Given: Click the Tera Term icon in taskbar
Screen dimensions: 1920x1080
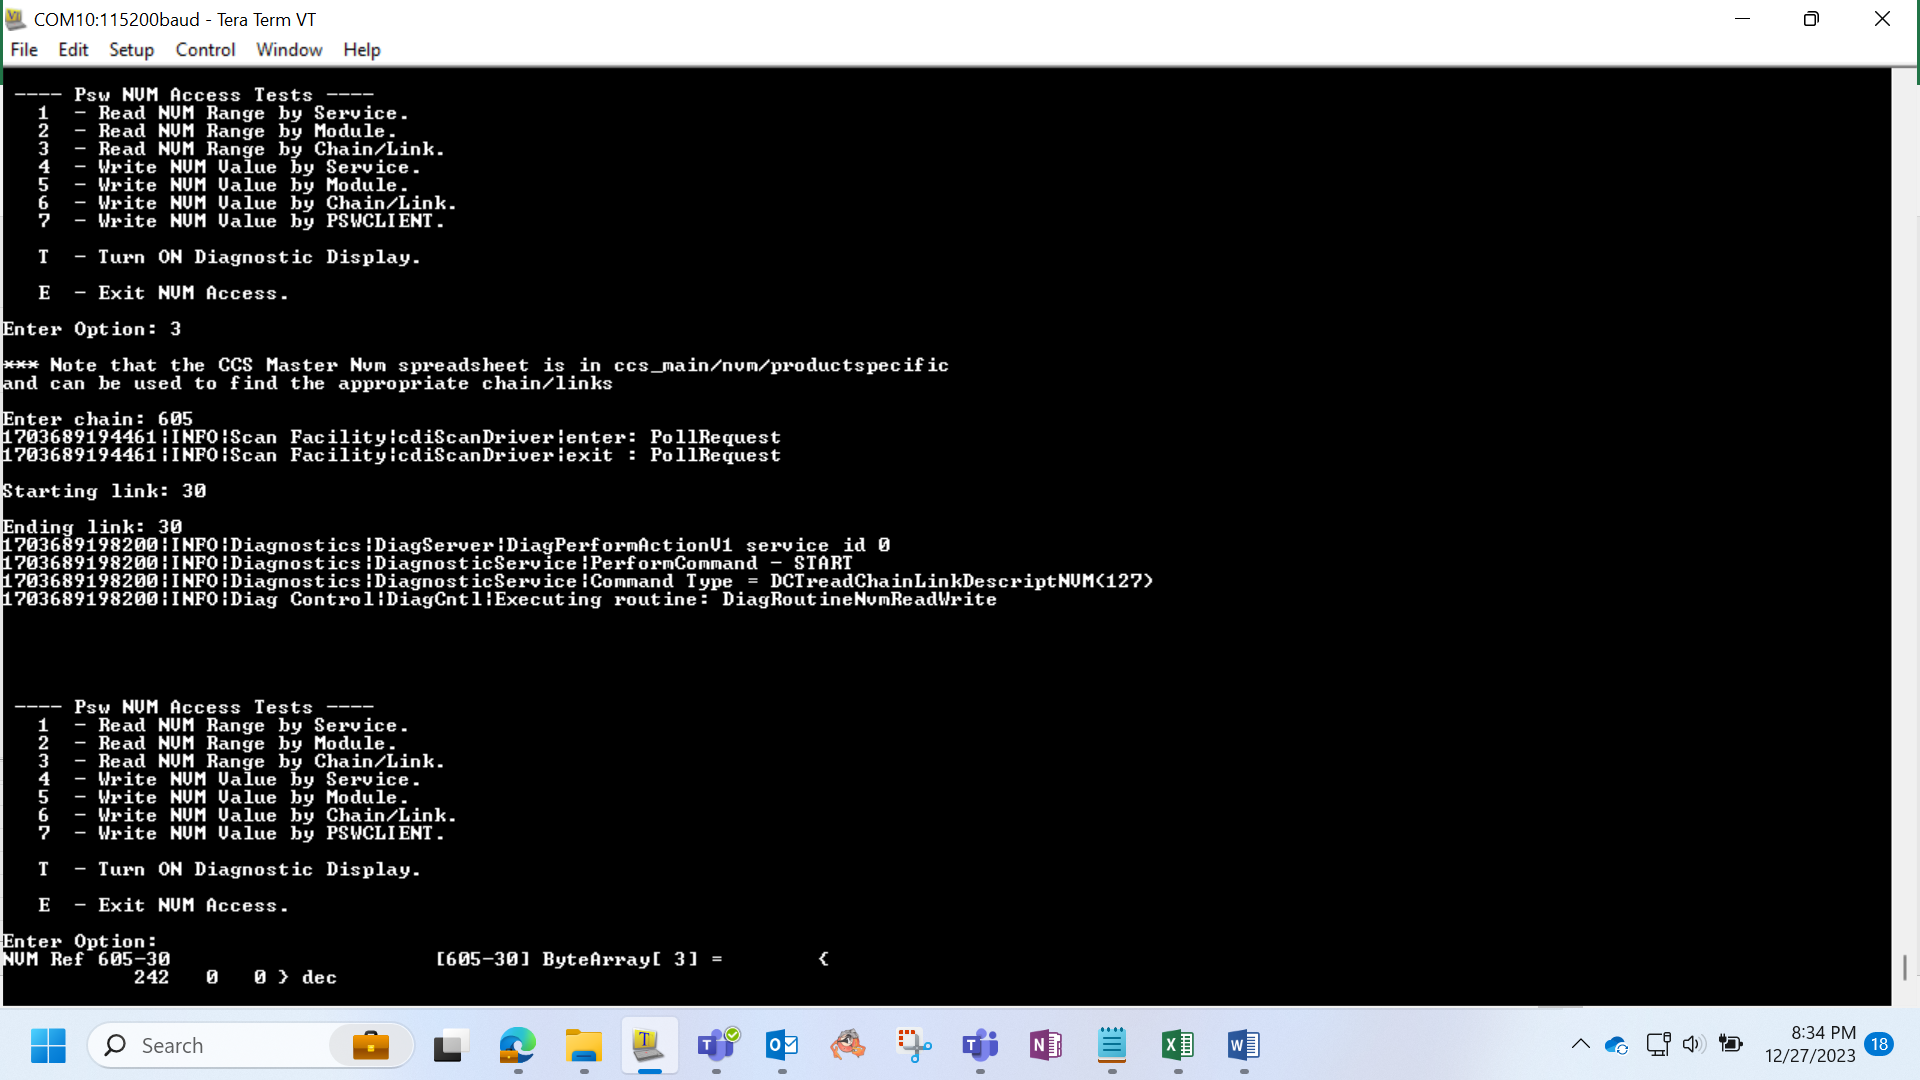Looking at the screenshot, I should coord(649,1045).
